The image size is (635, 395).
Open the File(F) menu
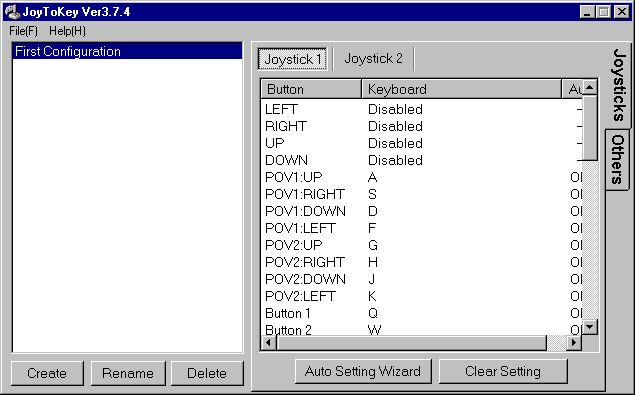point(23,31)
